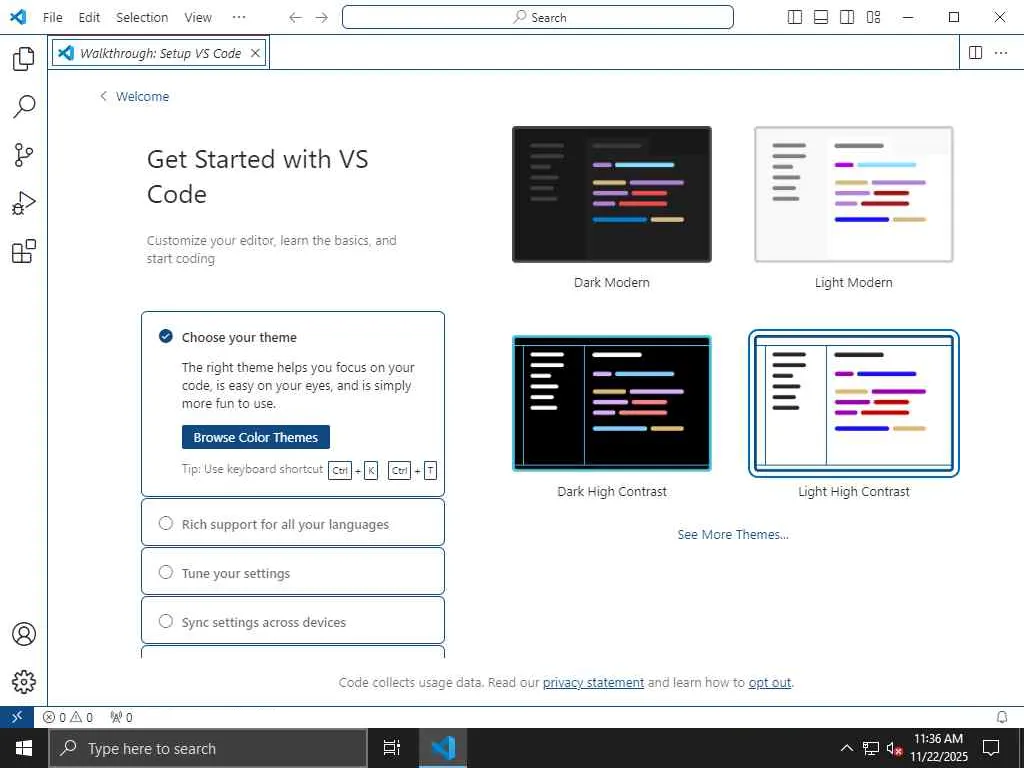Expand the Sync settings across devices step
This screenshot has height=768, width=1024.
(293, 620)
